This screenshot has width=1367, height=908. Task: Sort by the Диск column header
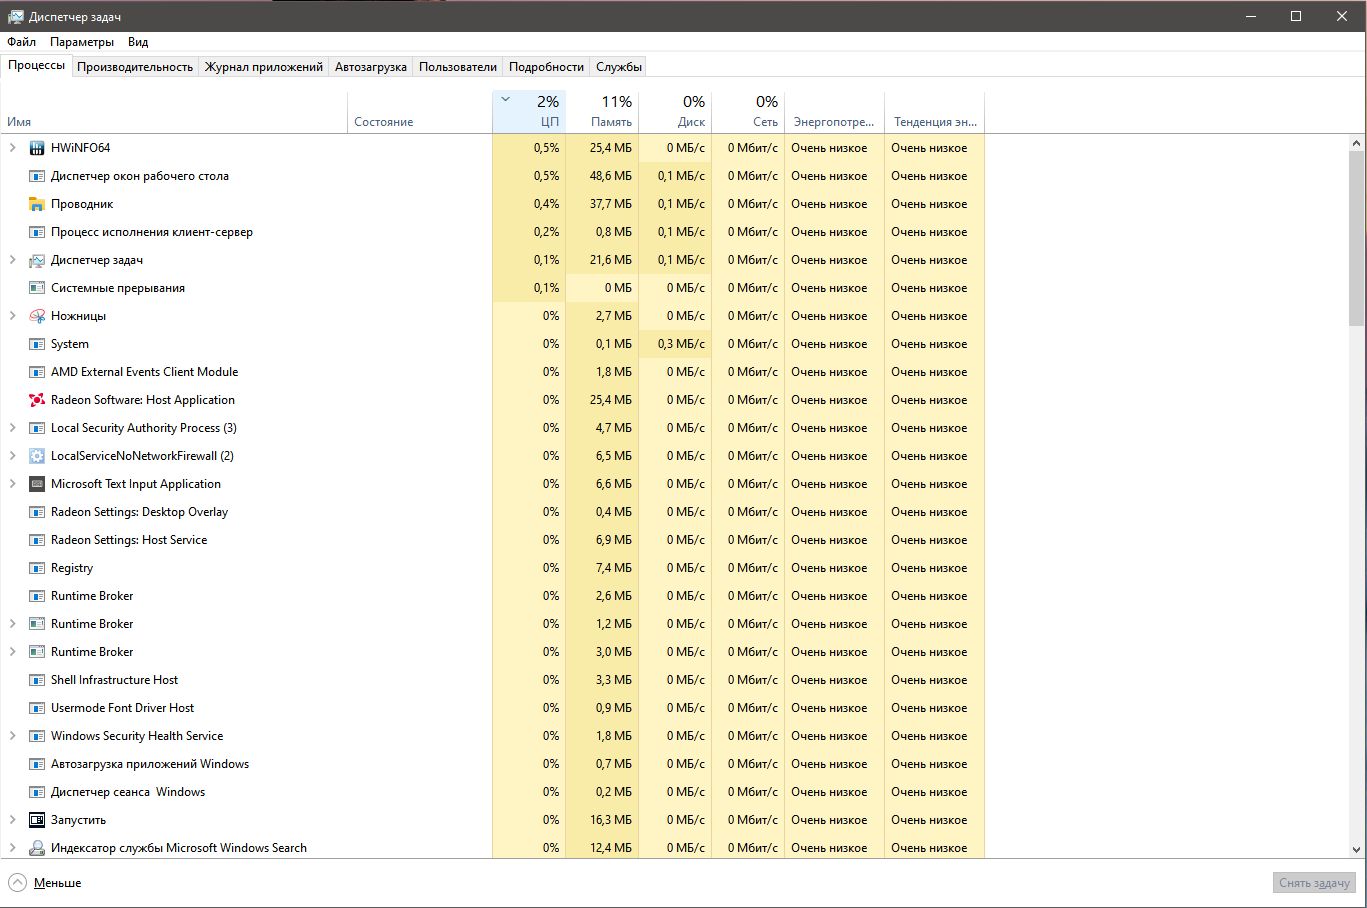coord(675,112)
